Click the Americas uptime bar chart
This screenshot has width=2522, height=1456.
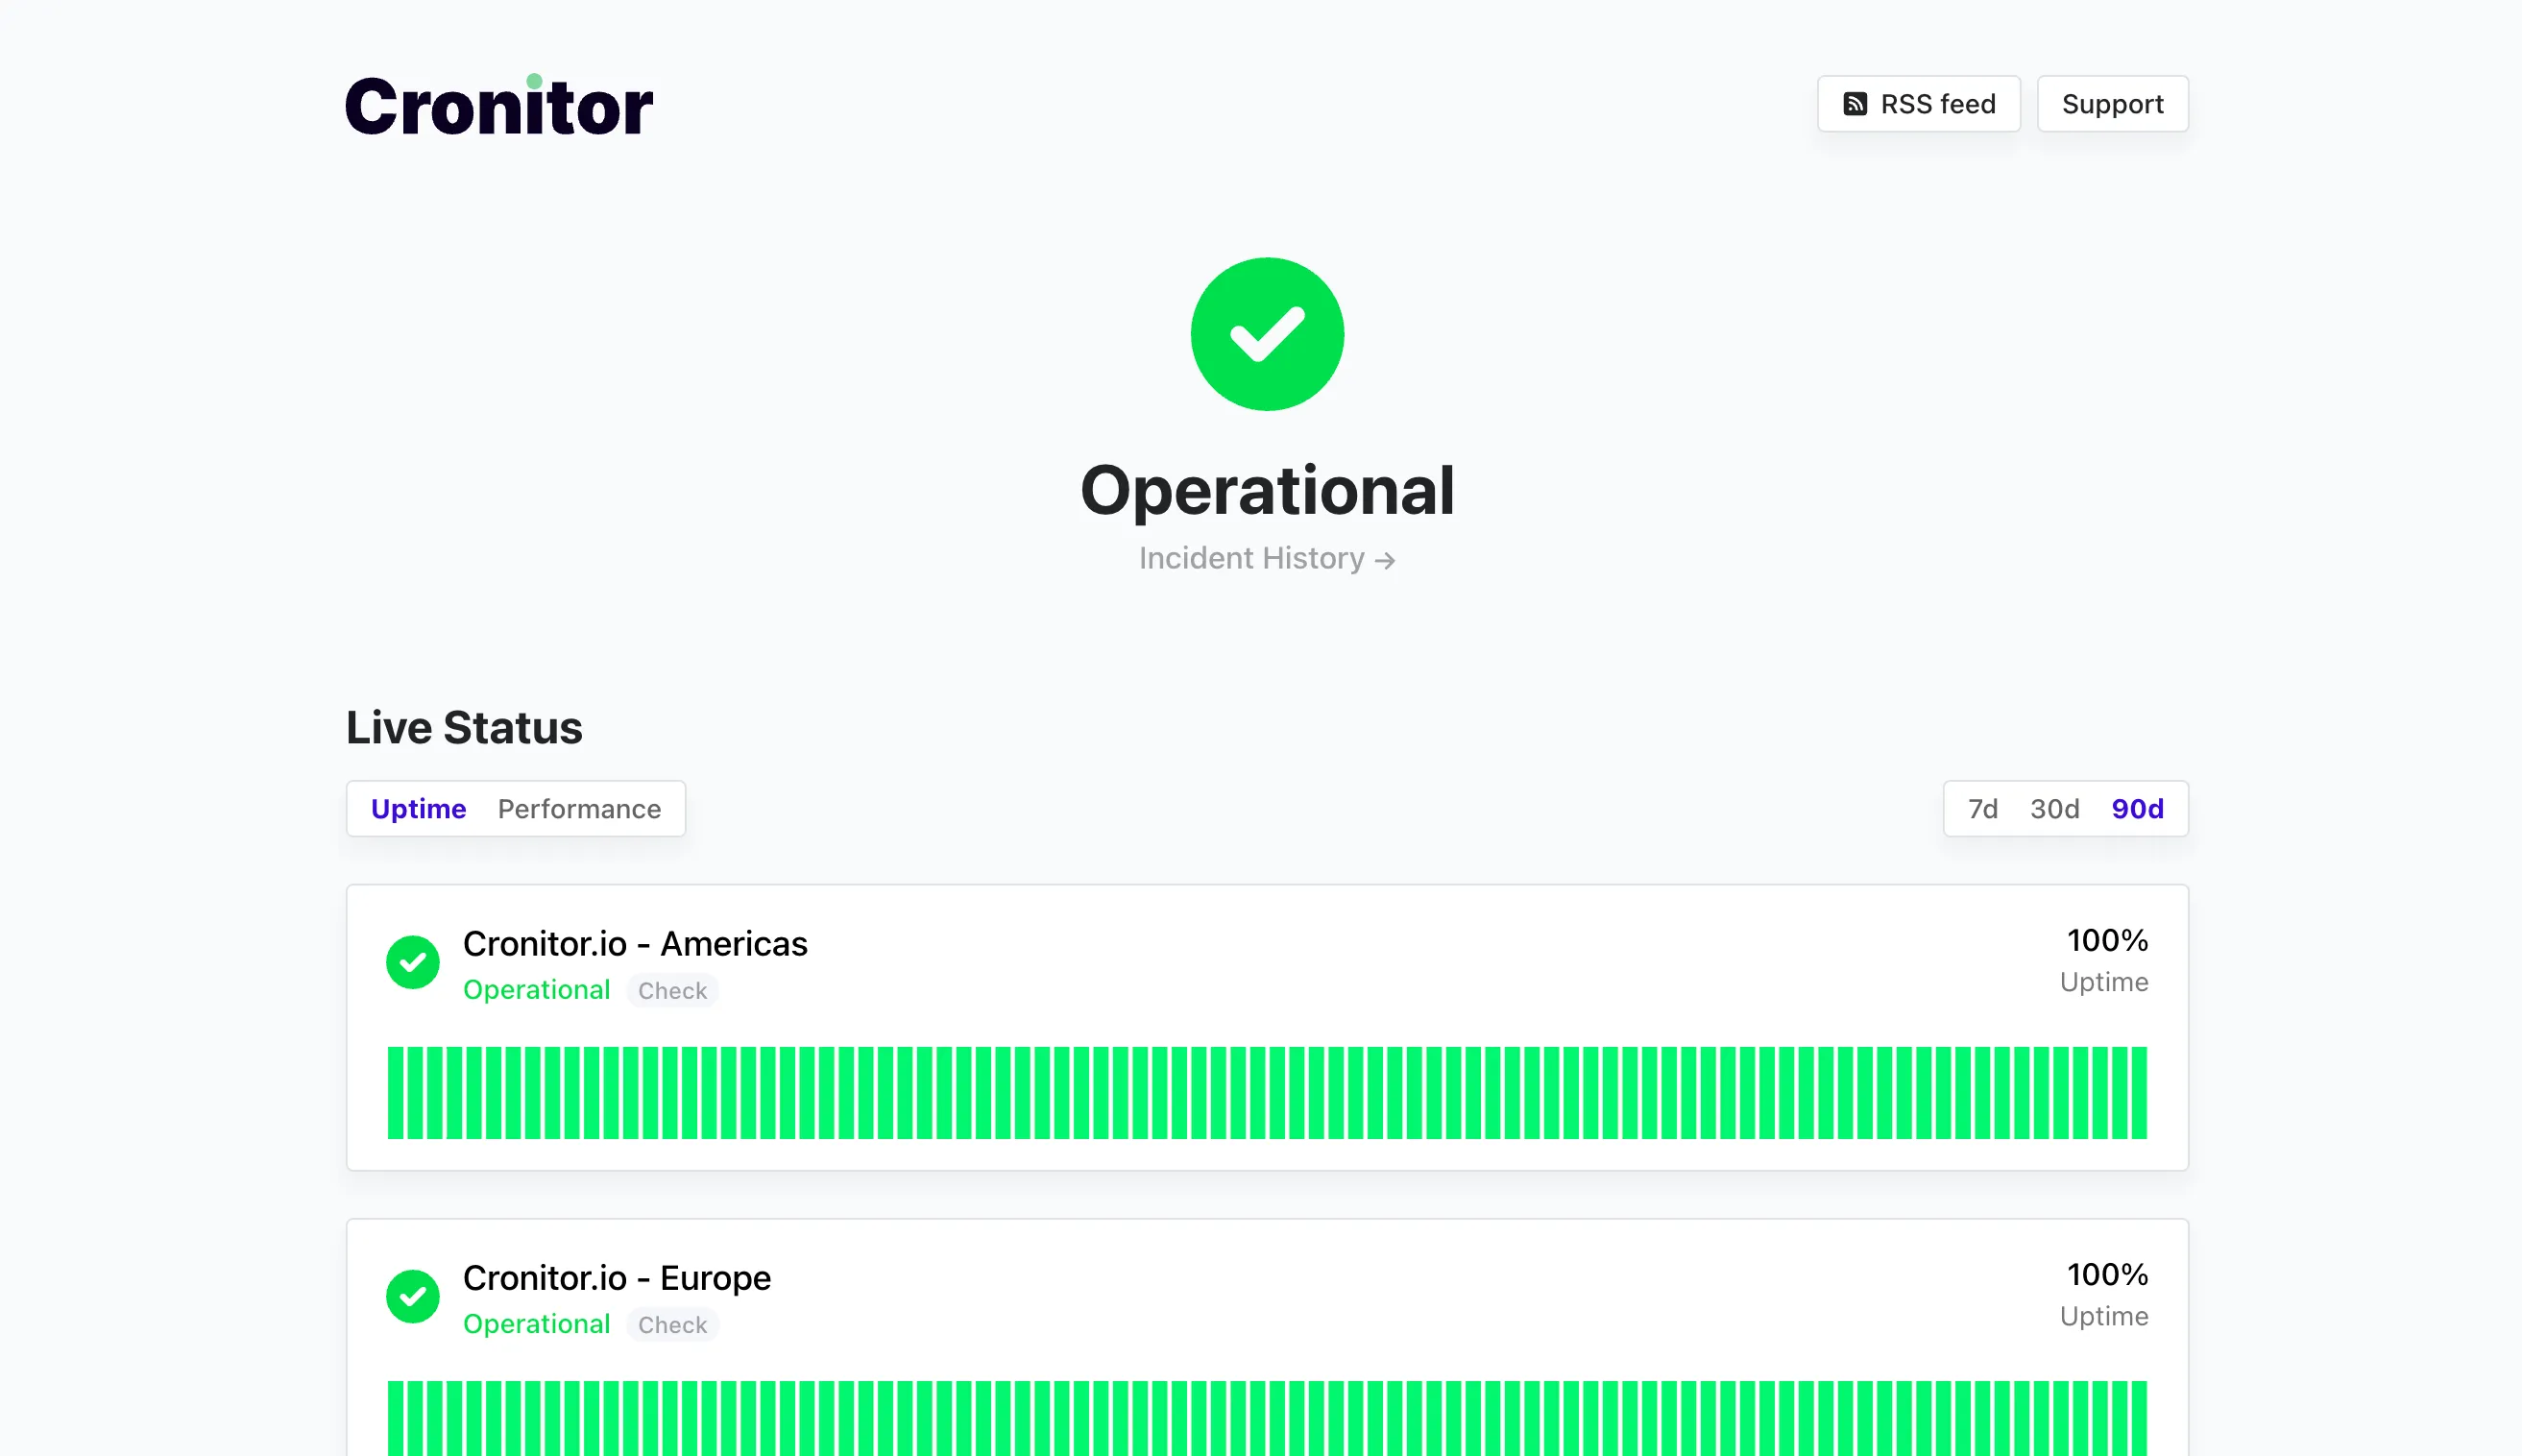1267,1092
